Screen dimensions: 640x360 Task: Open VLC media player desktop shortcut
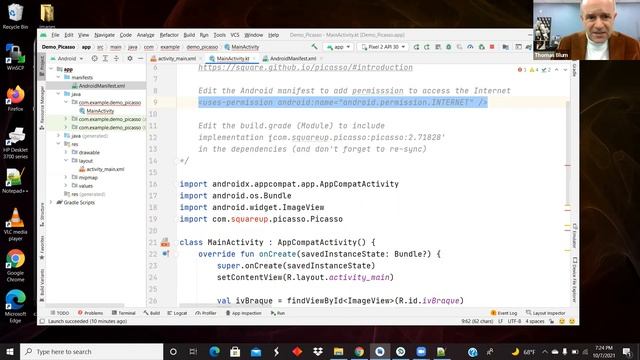[15, 224]
